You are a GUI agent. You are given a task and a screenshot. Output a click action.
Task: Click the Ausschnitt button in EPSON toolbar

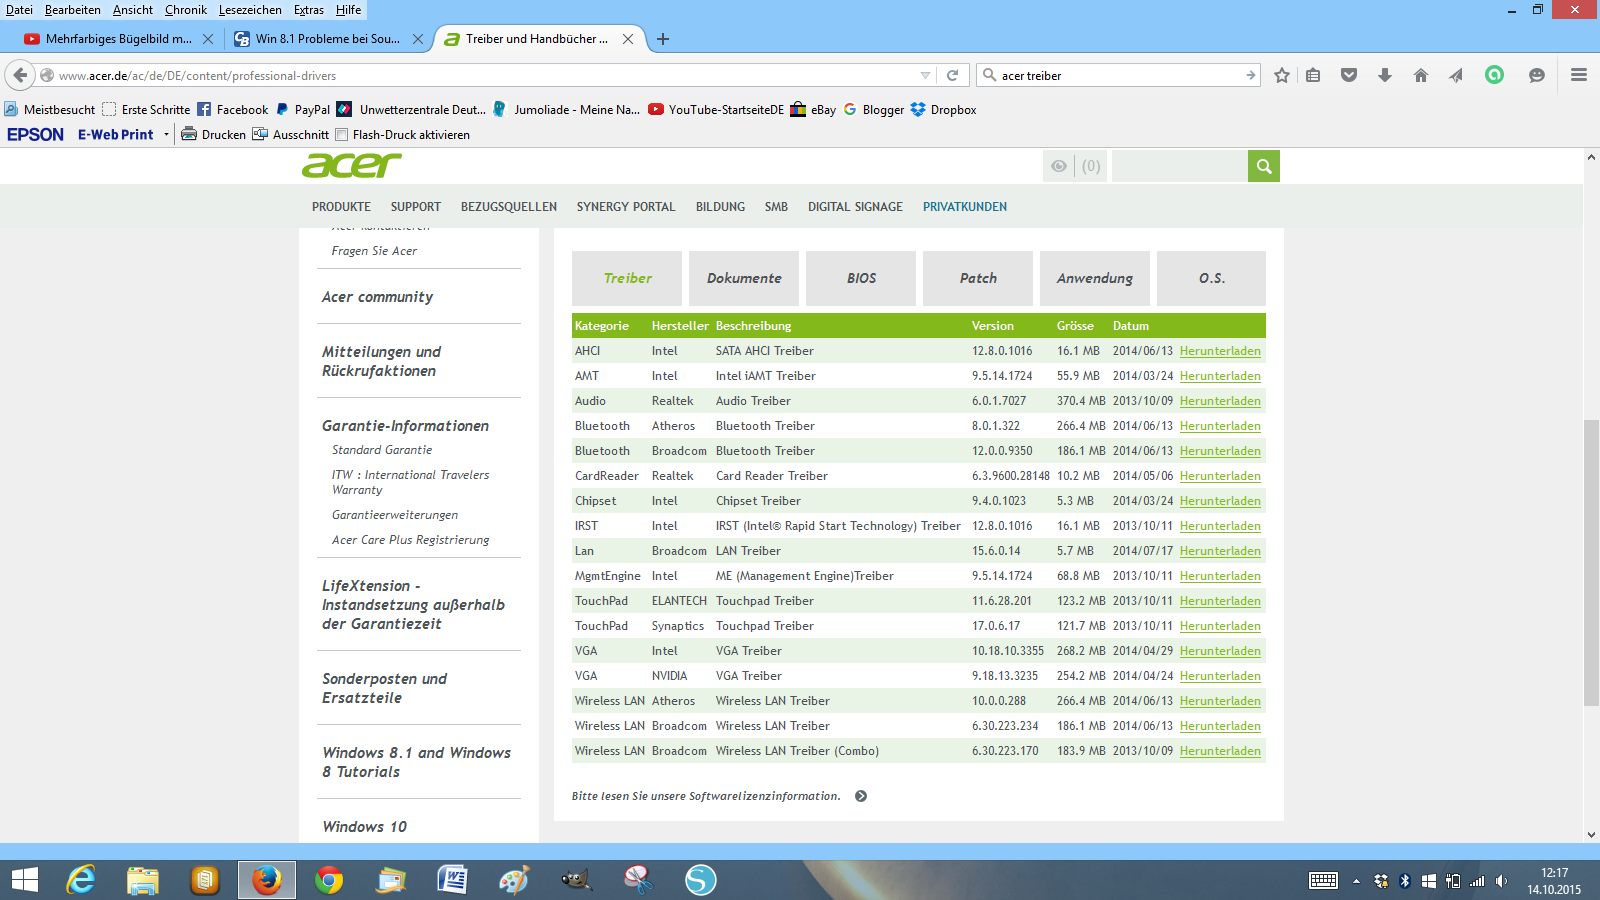(290, 135)
